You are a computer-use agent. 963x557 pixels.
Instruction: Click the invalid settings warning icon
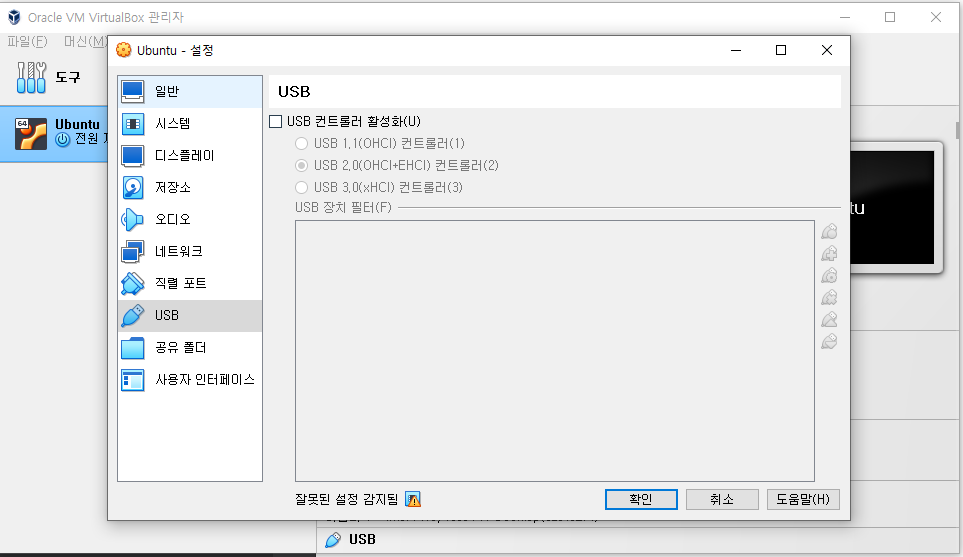pyautogui.click(x=413, y=500)
